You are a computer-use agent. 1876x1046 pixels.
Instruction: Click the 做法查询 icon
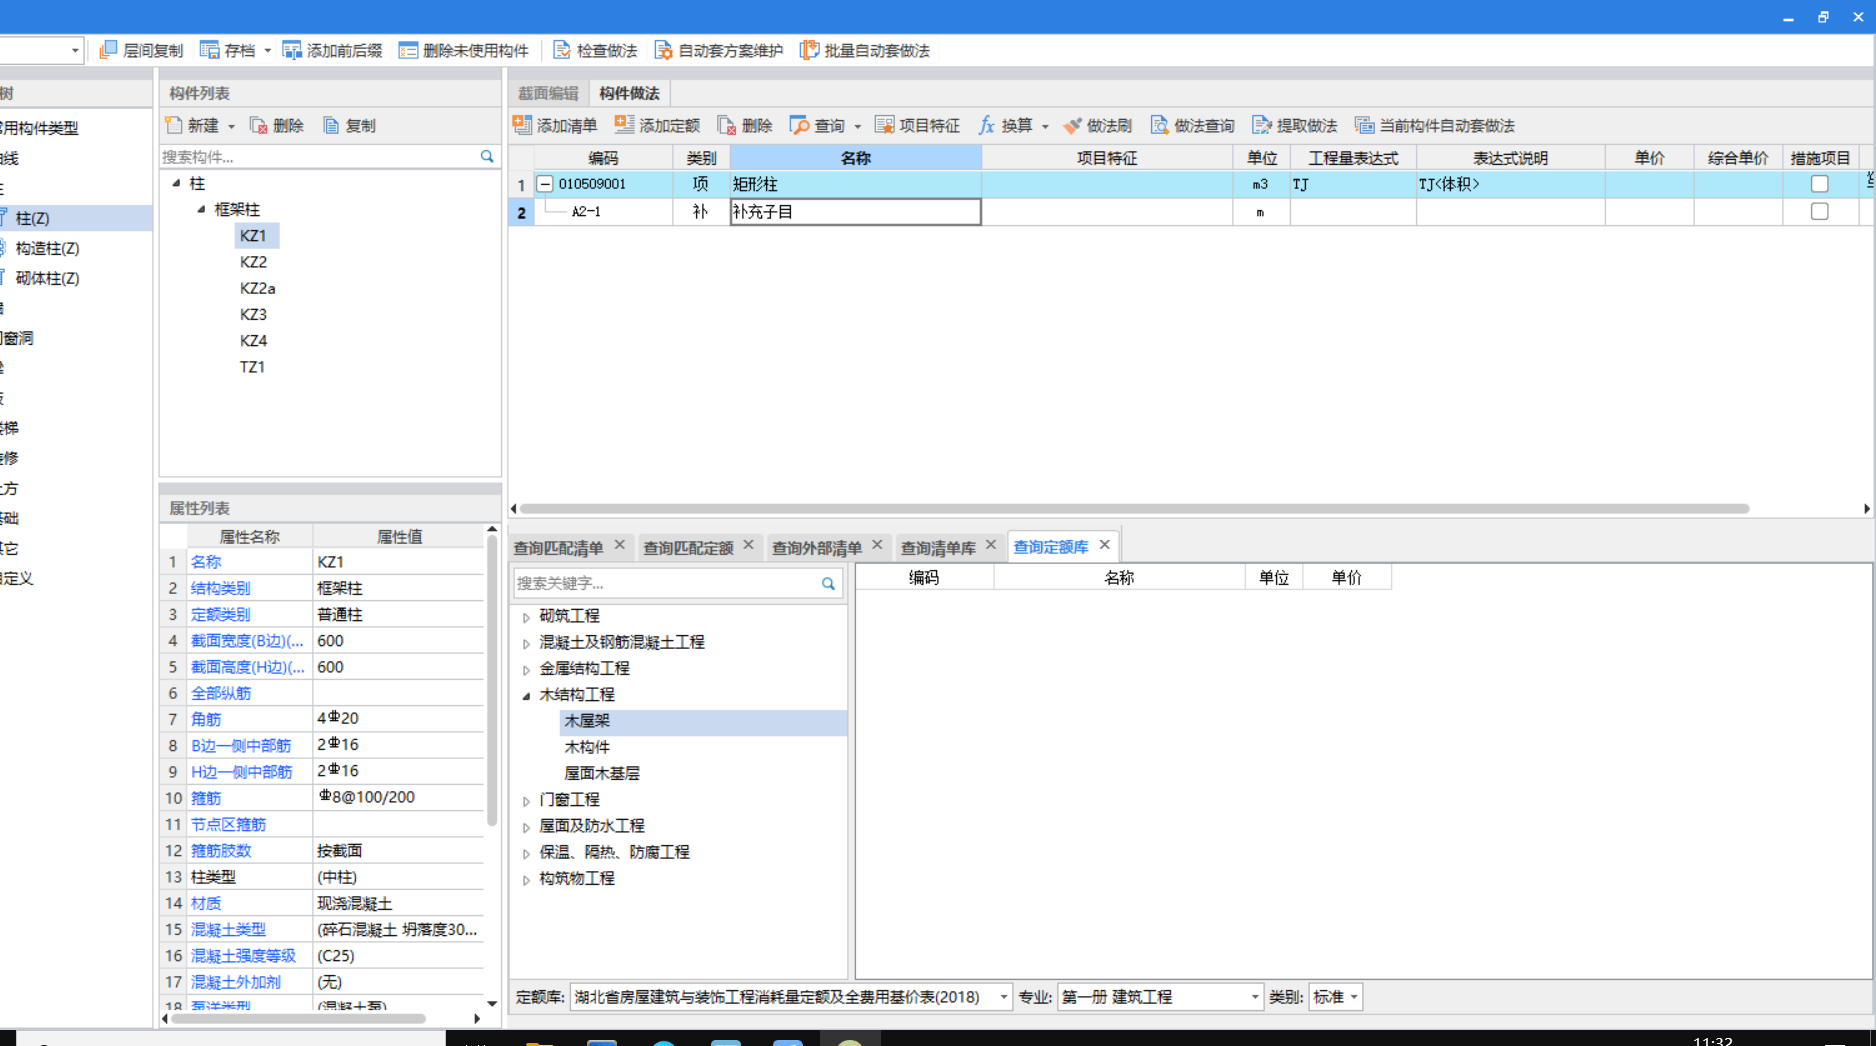(1159, 125)
